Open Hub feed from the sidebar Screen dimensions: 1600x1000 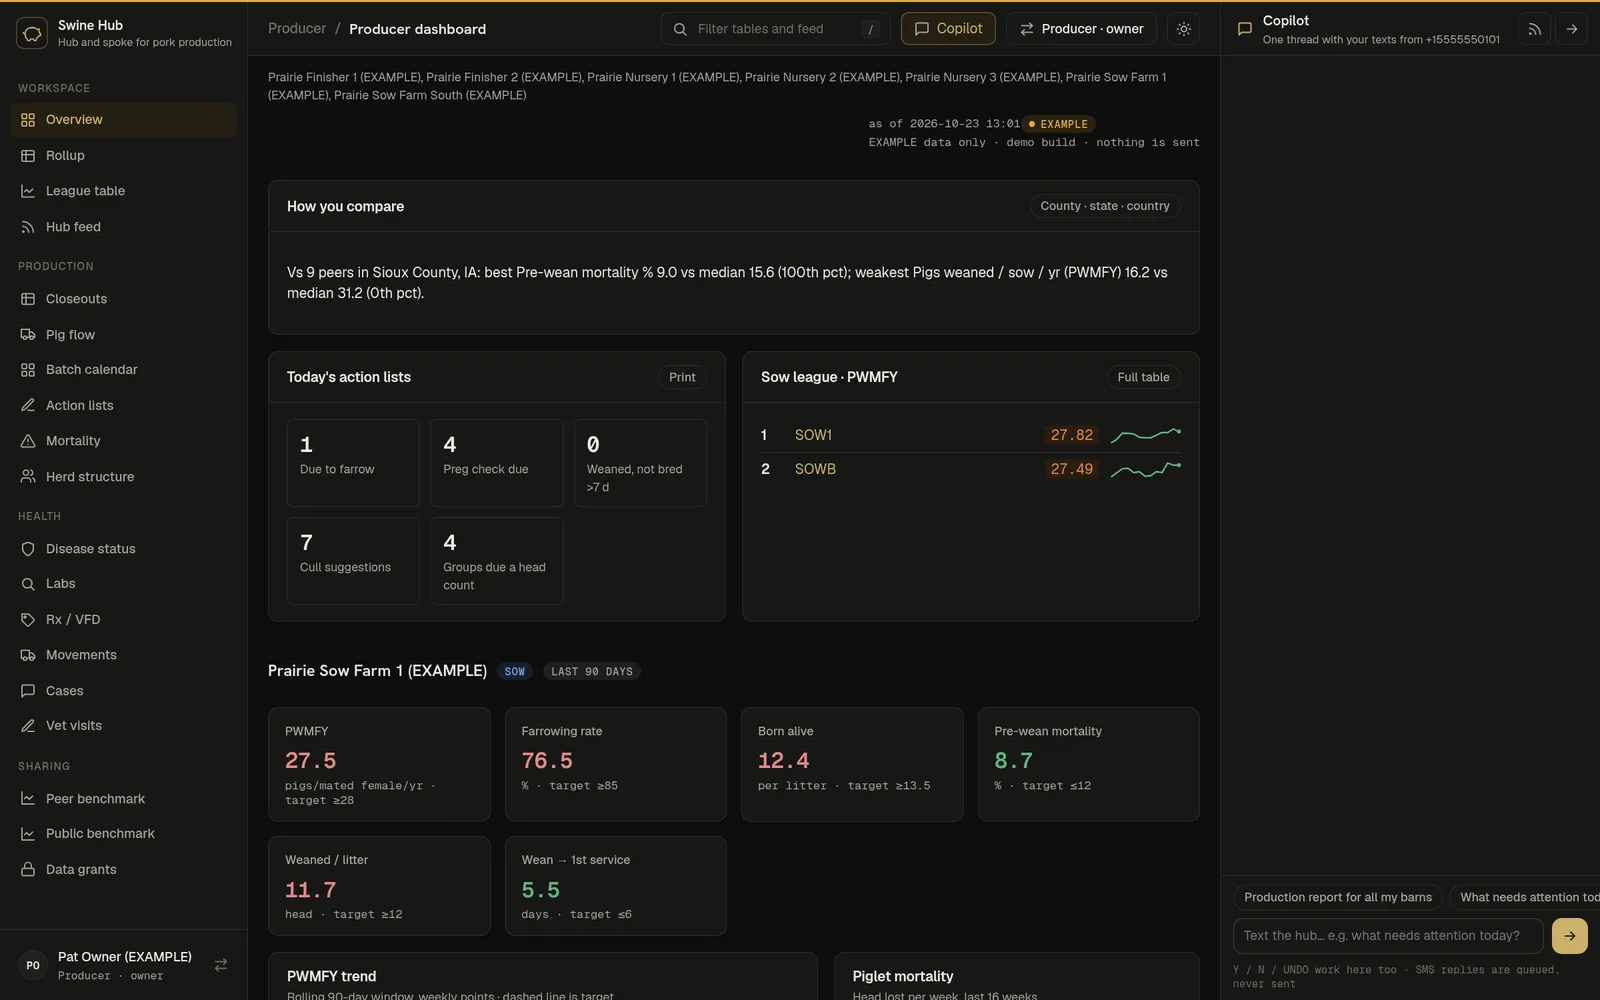click(123, 227)
